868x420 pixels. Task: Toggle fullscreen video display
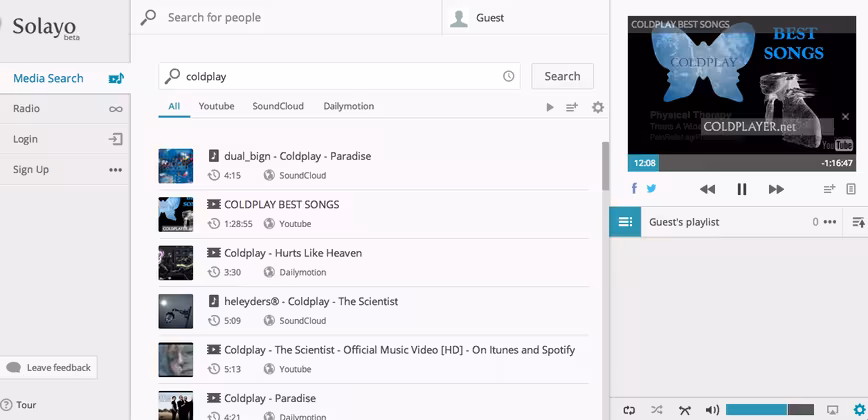(x=832, y=410)
